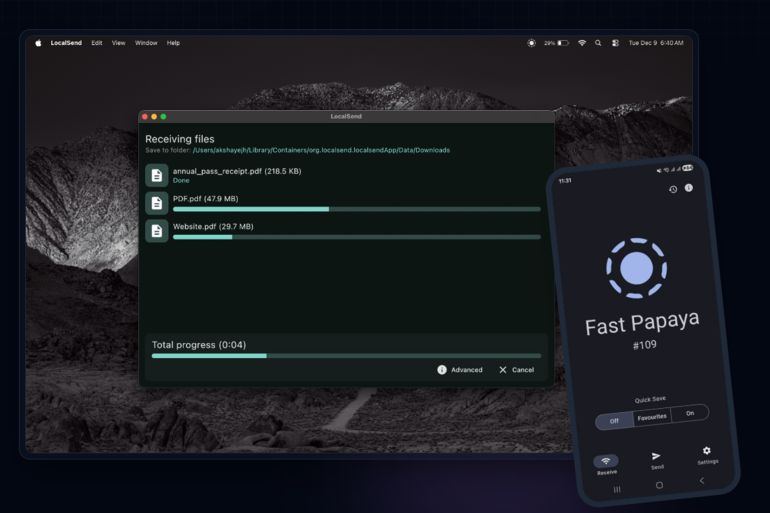
Task: Open the View menu
Action: (x=118, y=43)
